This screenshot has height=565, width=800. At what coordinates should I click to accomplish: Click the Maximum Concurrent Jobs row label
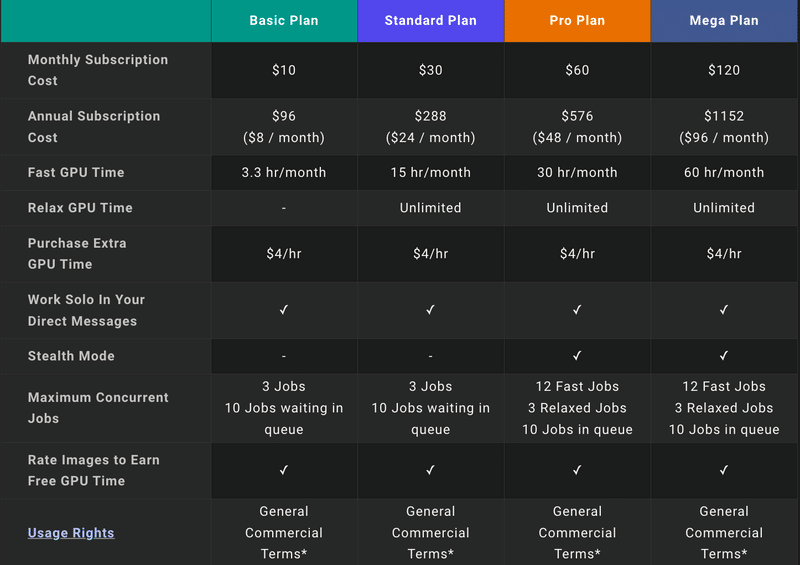(98, 408)
